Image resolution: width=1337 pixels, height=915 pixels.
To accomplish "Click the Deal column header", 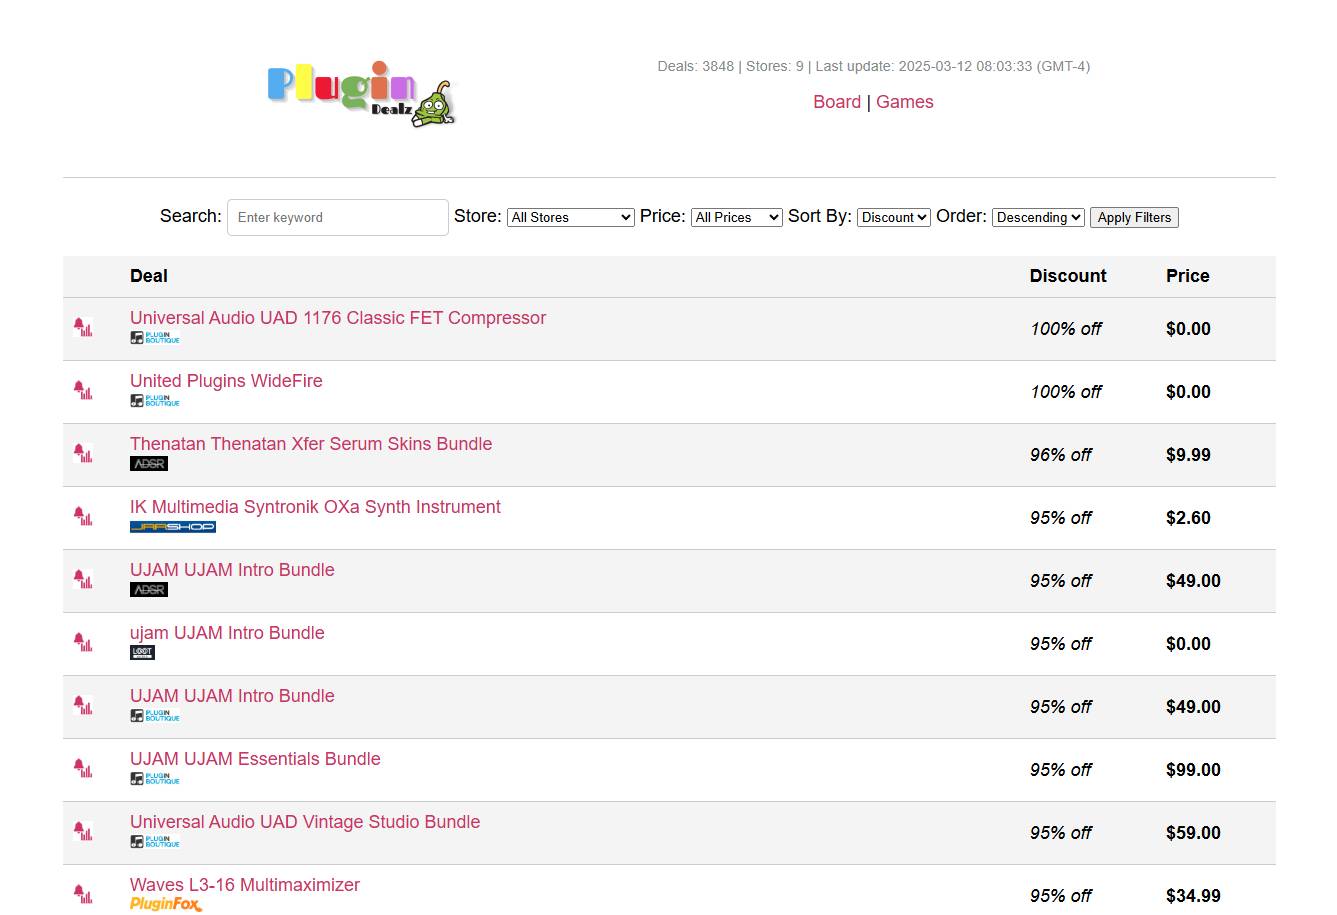I will click(x=149, y=276).
